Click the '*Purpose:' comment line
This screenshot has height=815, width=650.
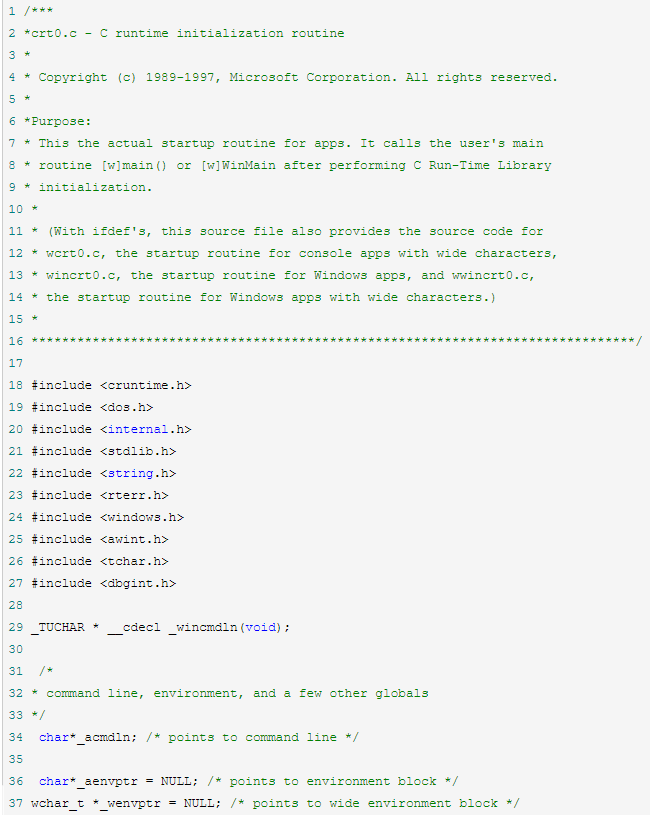[58, 122]
